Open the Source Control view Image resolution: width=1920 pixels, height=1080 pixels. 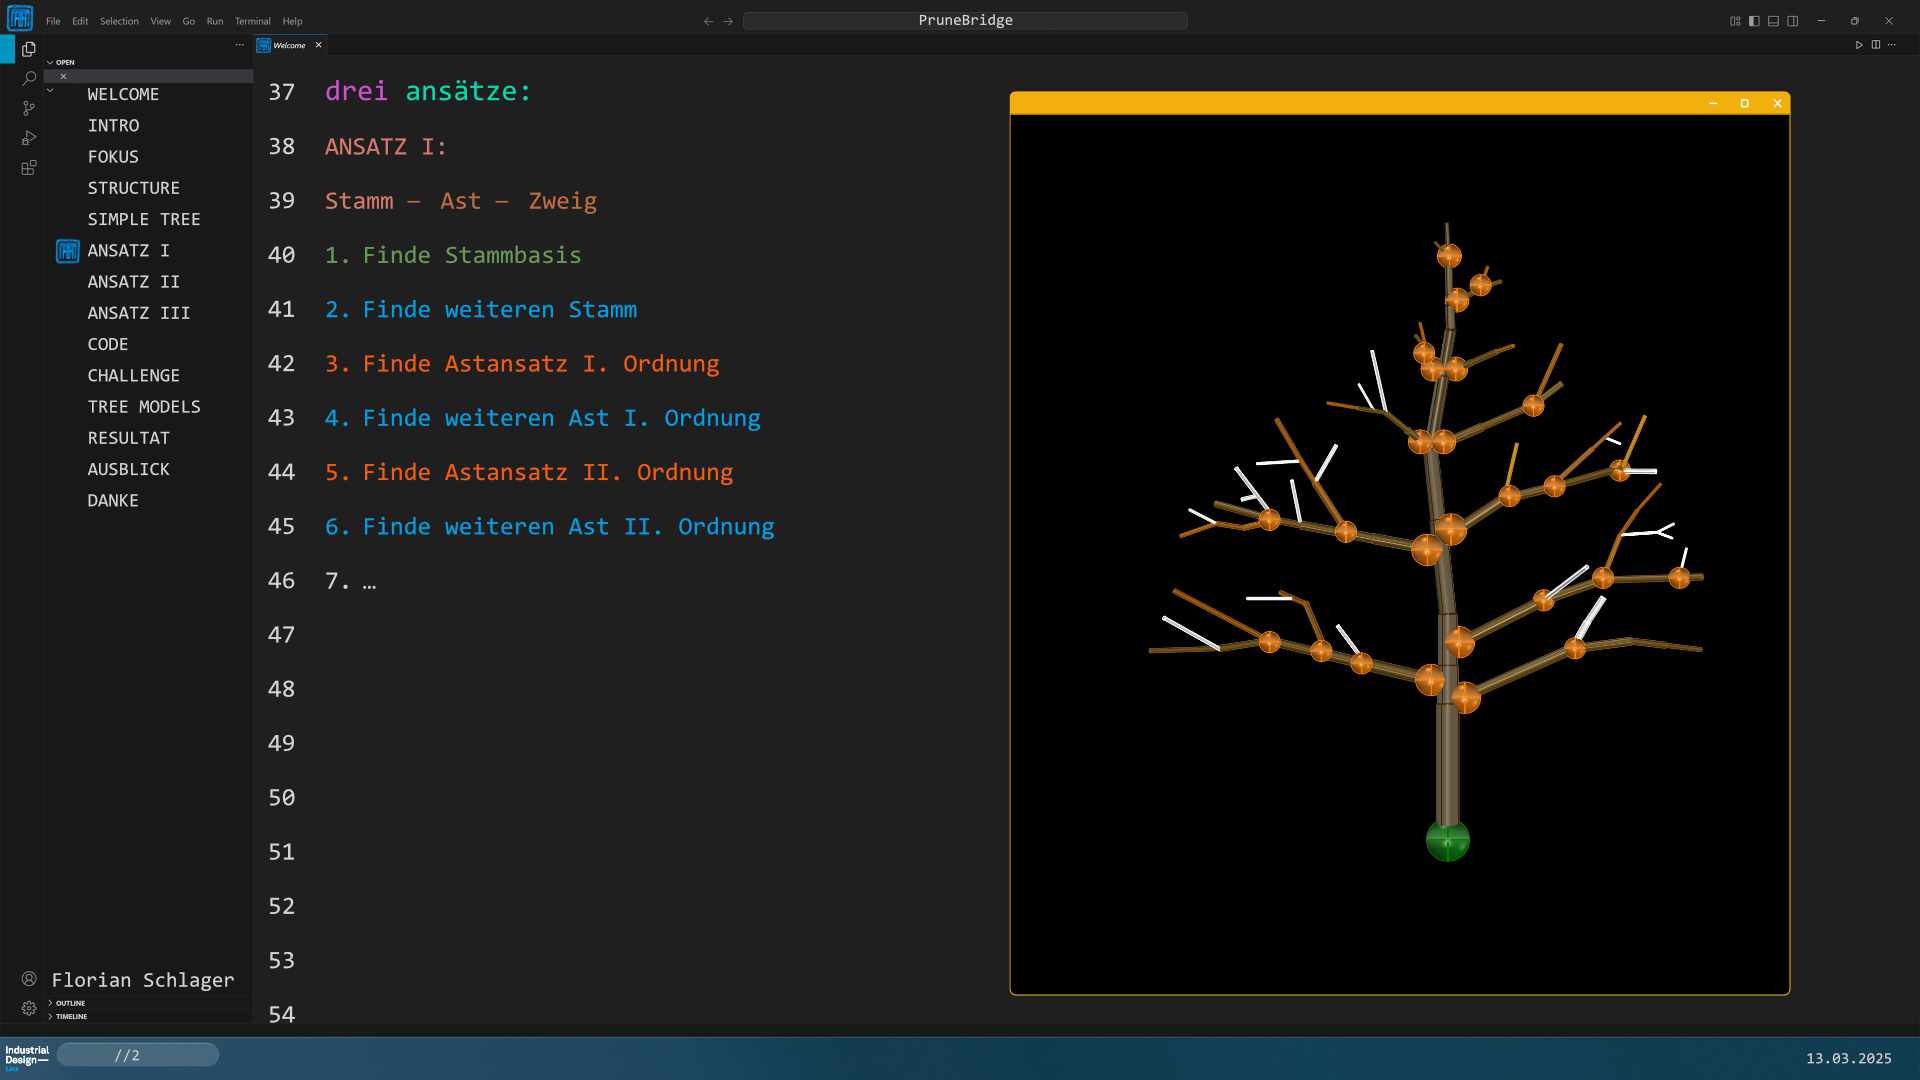pyautogui.click(x=29, y=108)
